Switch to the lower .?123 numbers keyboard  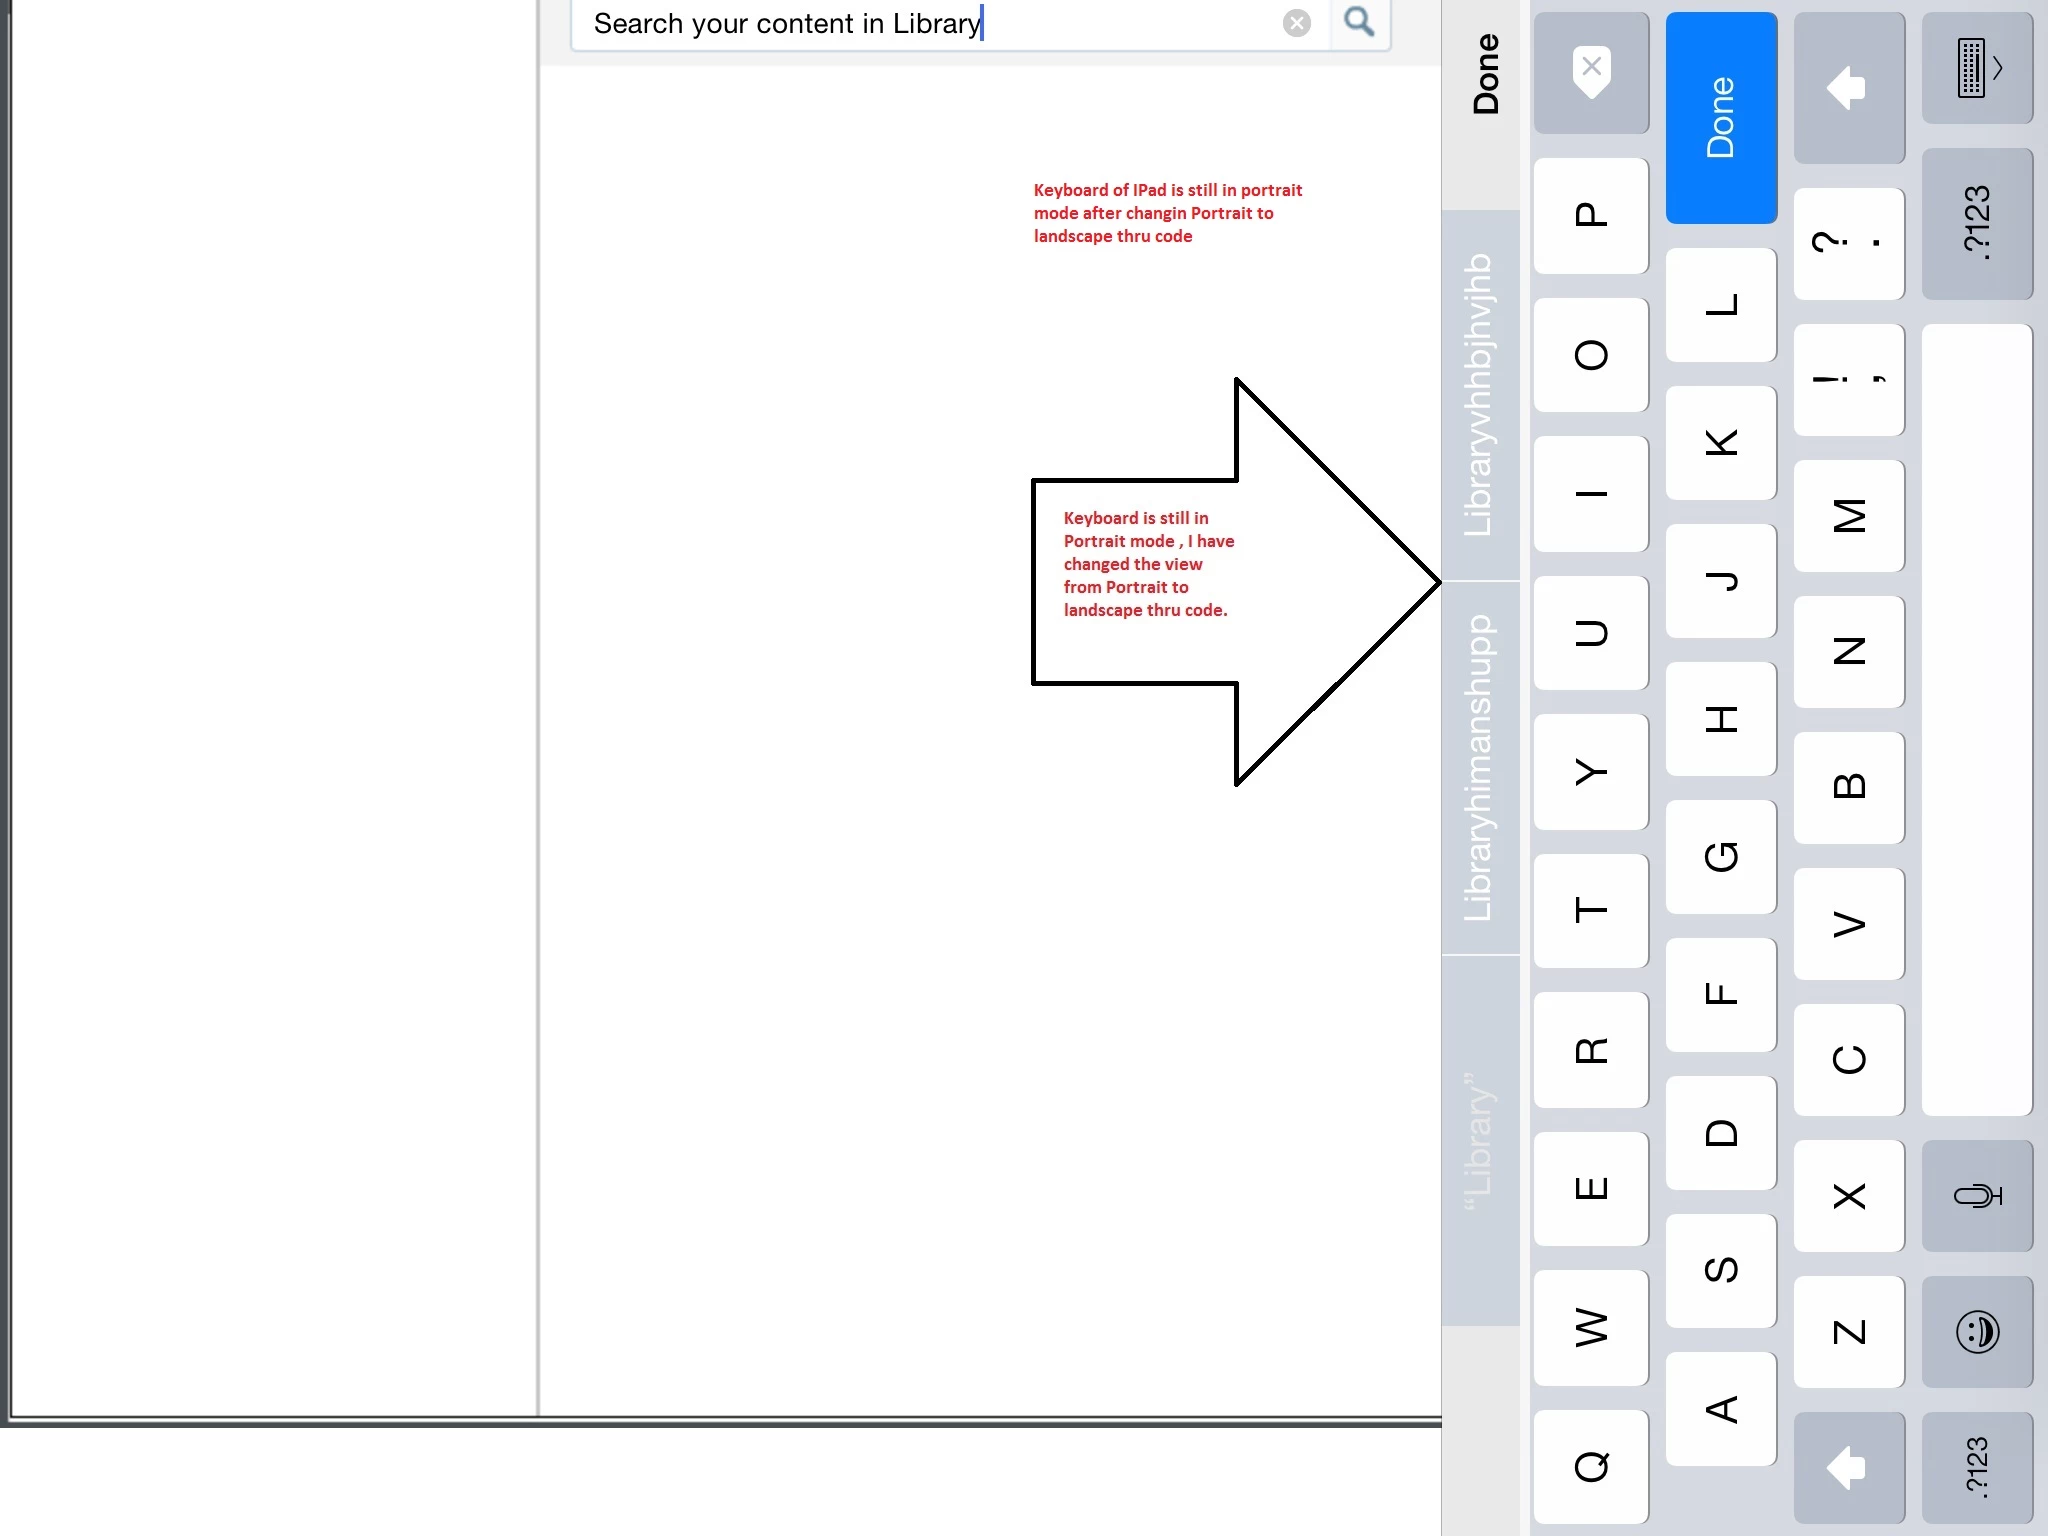click(x=1977, y=1467)
